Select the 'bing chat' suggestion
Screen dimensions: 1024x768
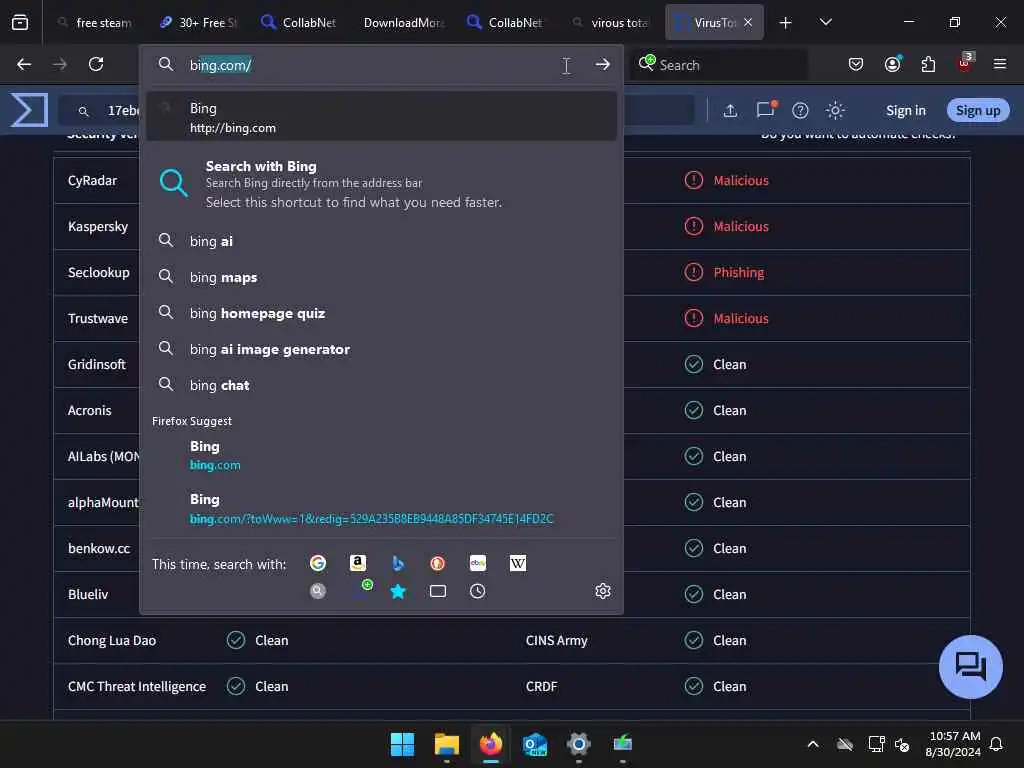click(x=381, y=385)
